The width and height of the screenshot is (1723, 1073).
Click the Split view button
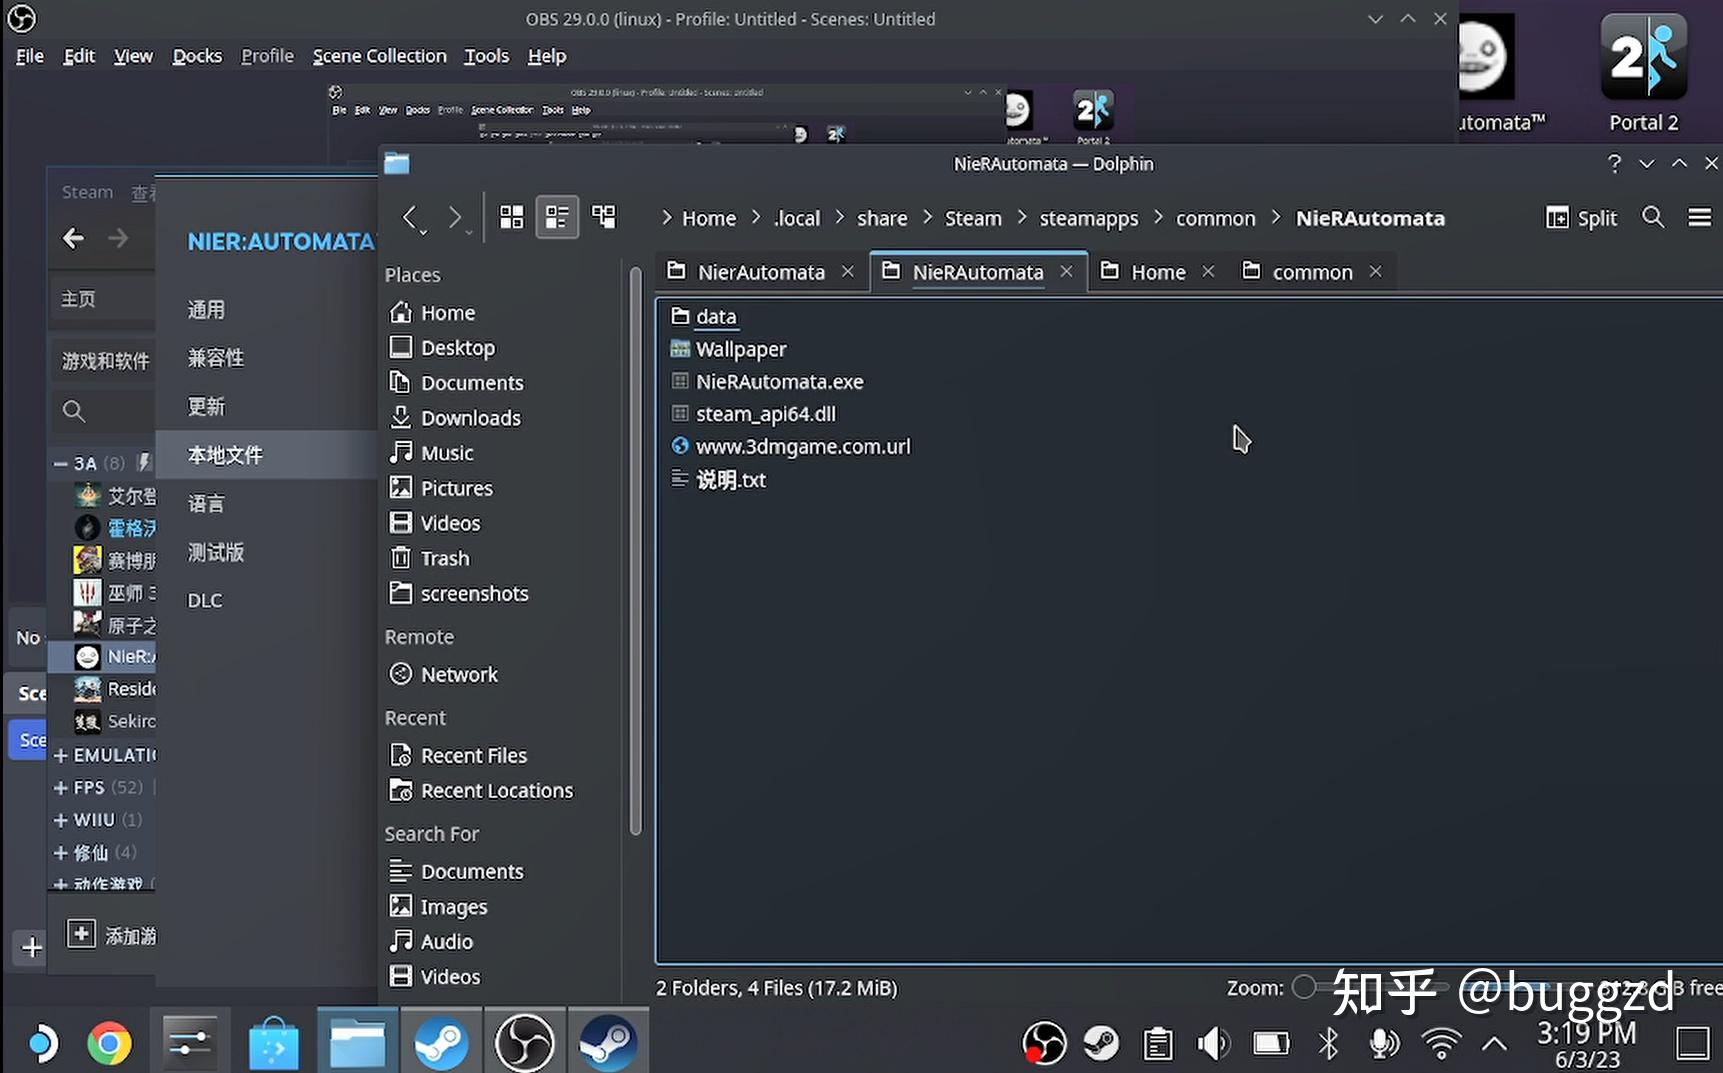coord(1581,218)
